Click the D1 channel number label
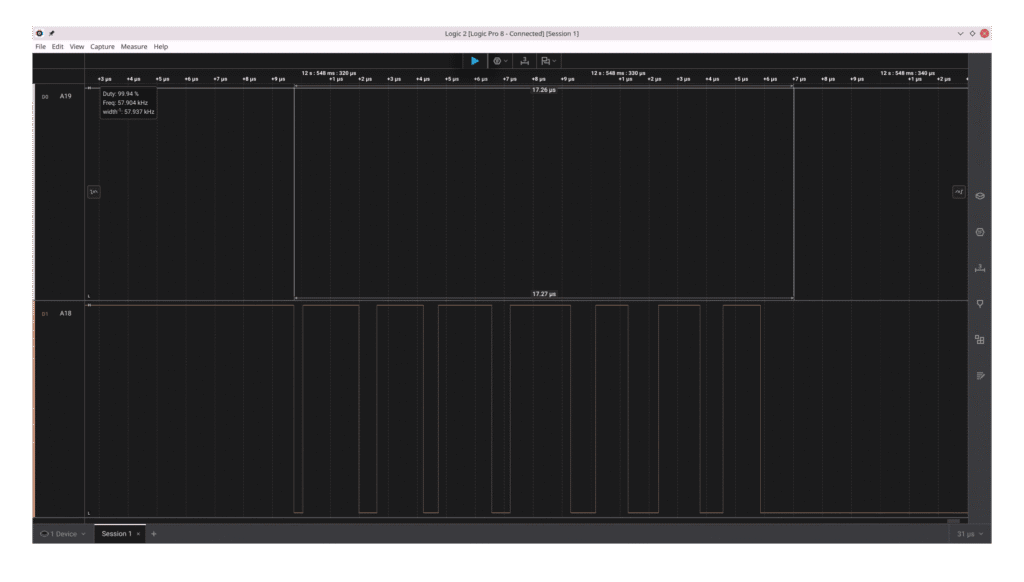This screenshot has height=582, width=1024. pos(45,314)
